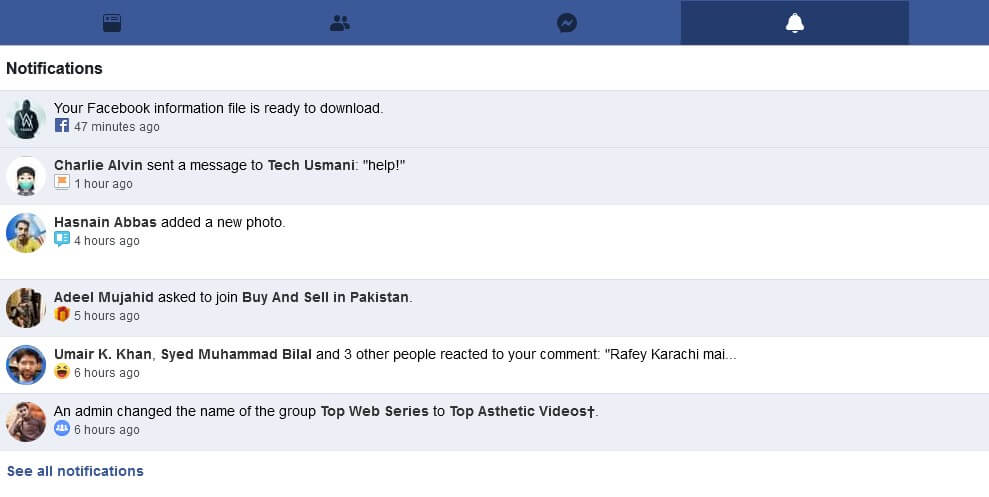The height and width of the screenshot is (497, 989).
Task: Click the "5 hours ago" timestamp
Action: (107, 316)
